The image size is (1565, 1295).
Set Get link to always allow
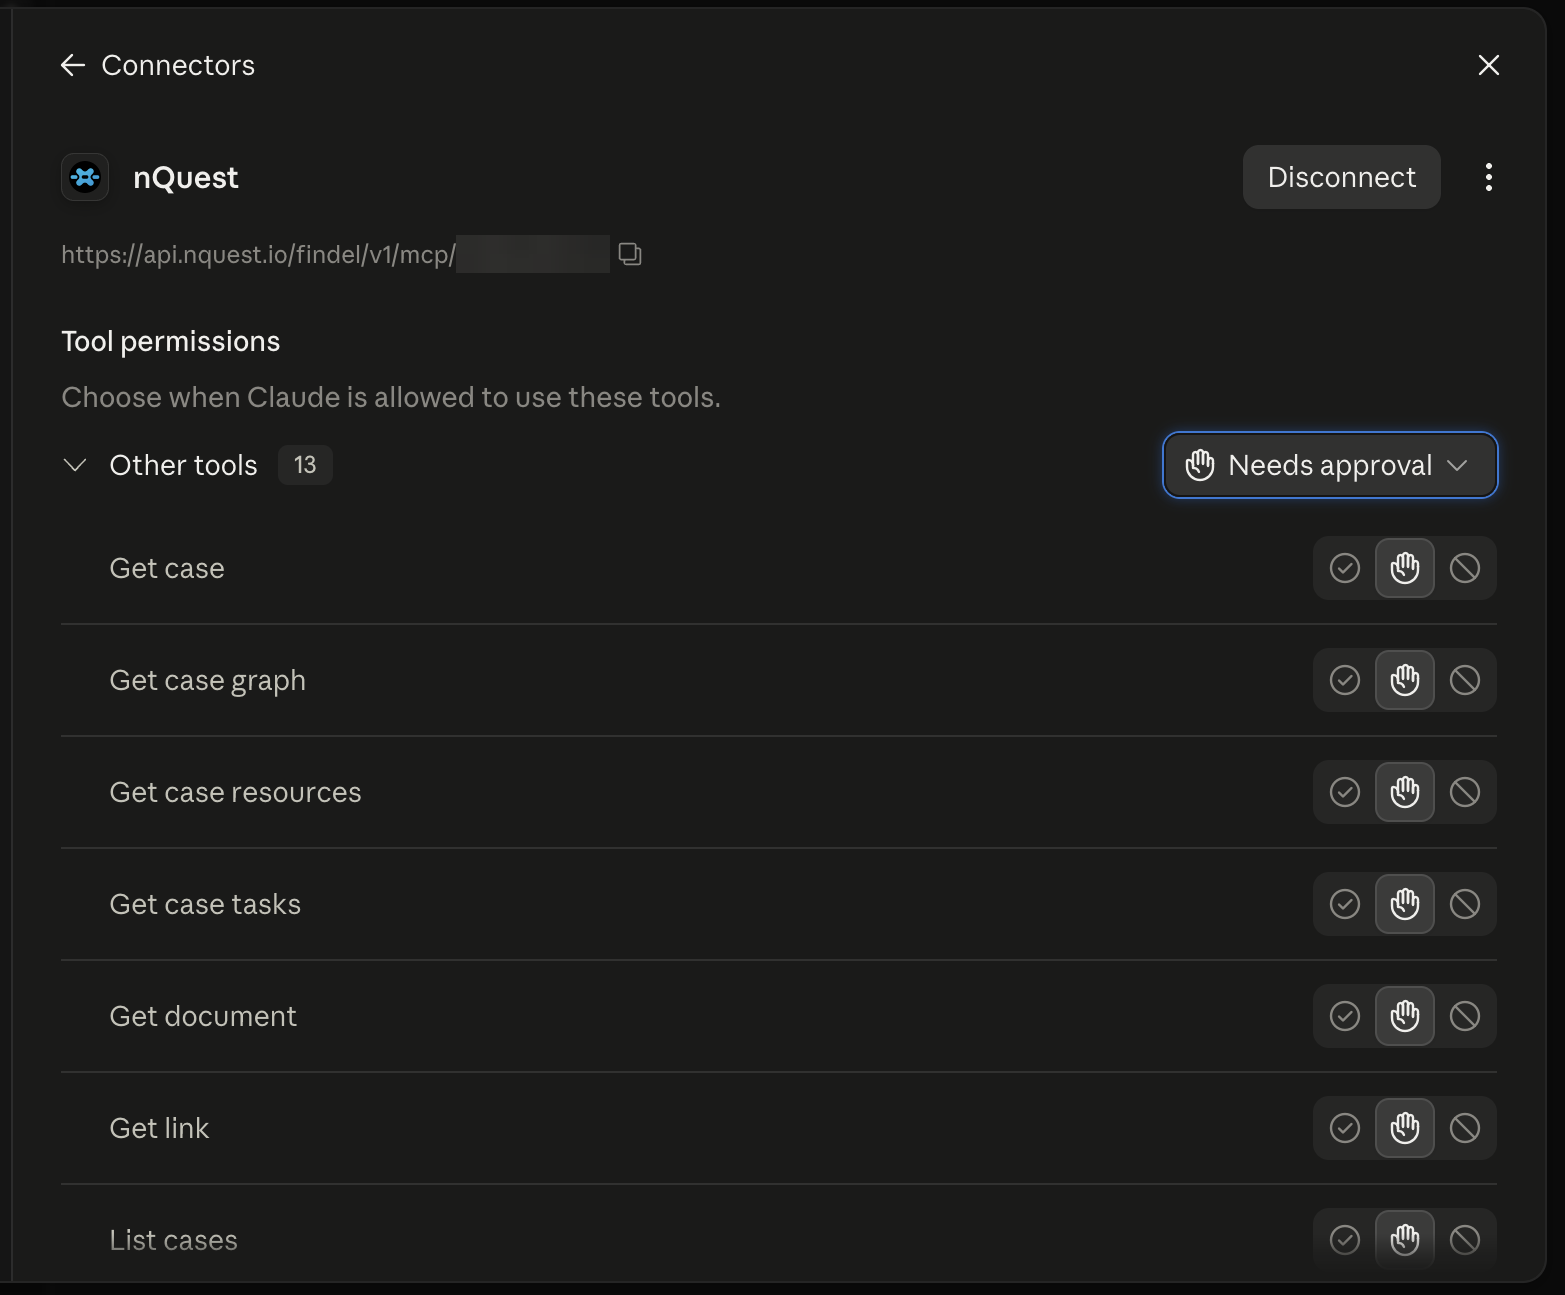1345,1128
